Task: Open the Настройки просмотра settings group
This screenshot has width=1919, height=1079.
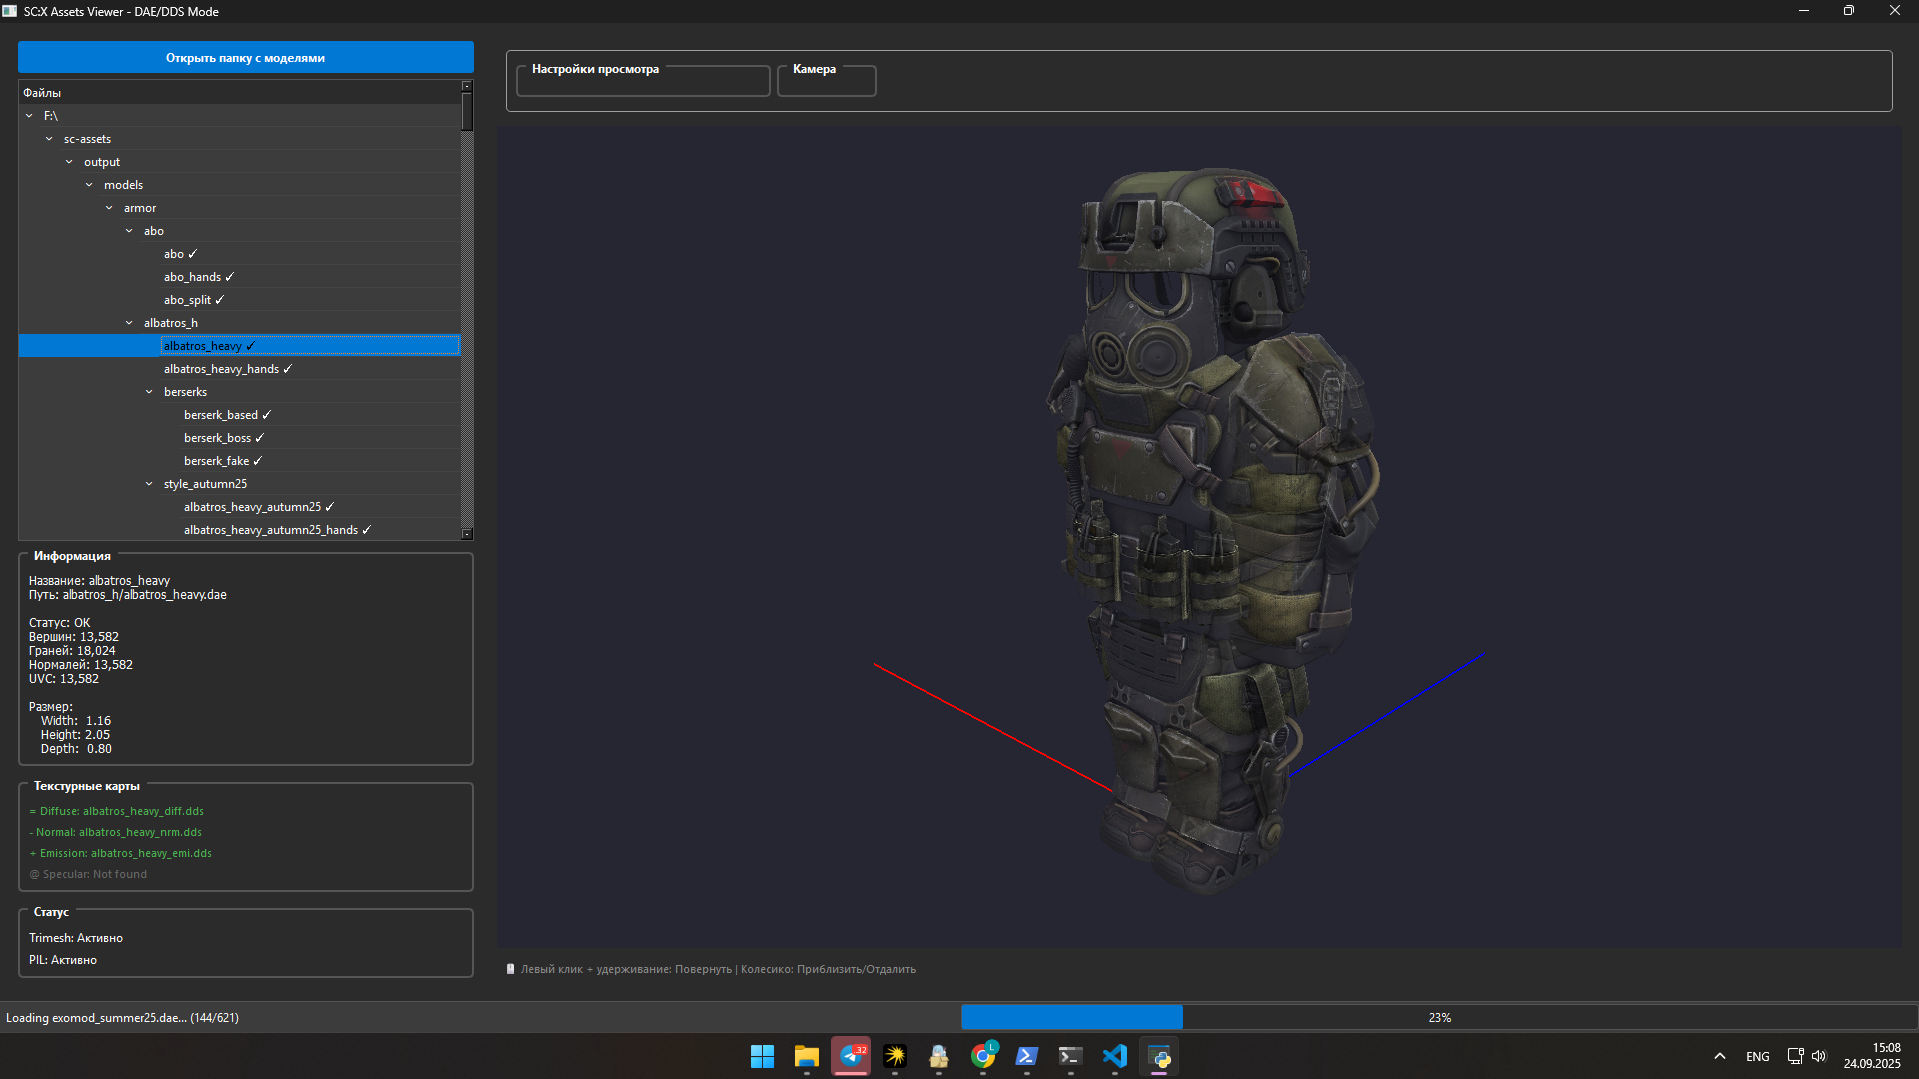Action: 595,69
